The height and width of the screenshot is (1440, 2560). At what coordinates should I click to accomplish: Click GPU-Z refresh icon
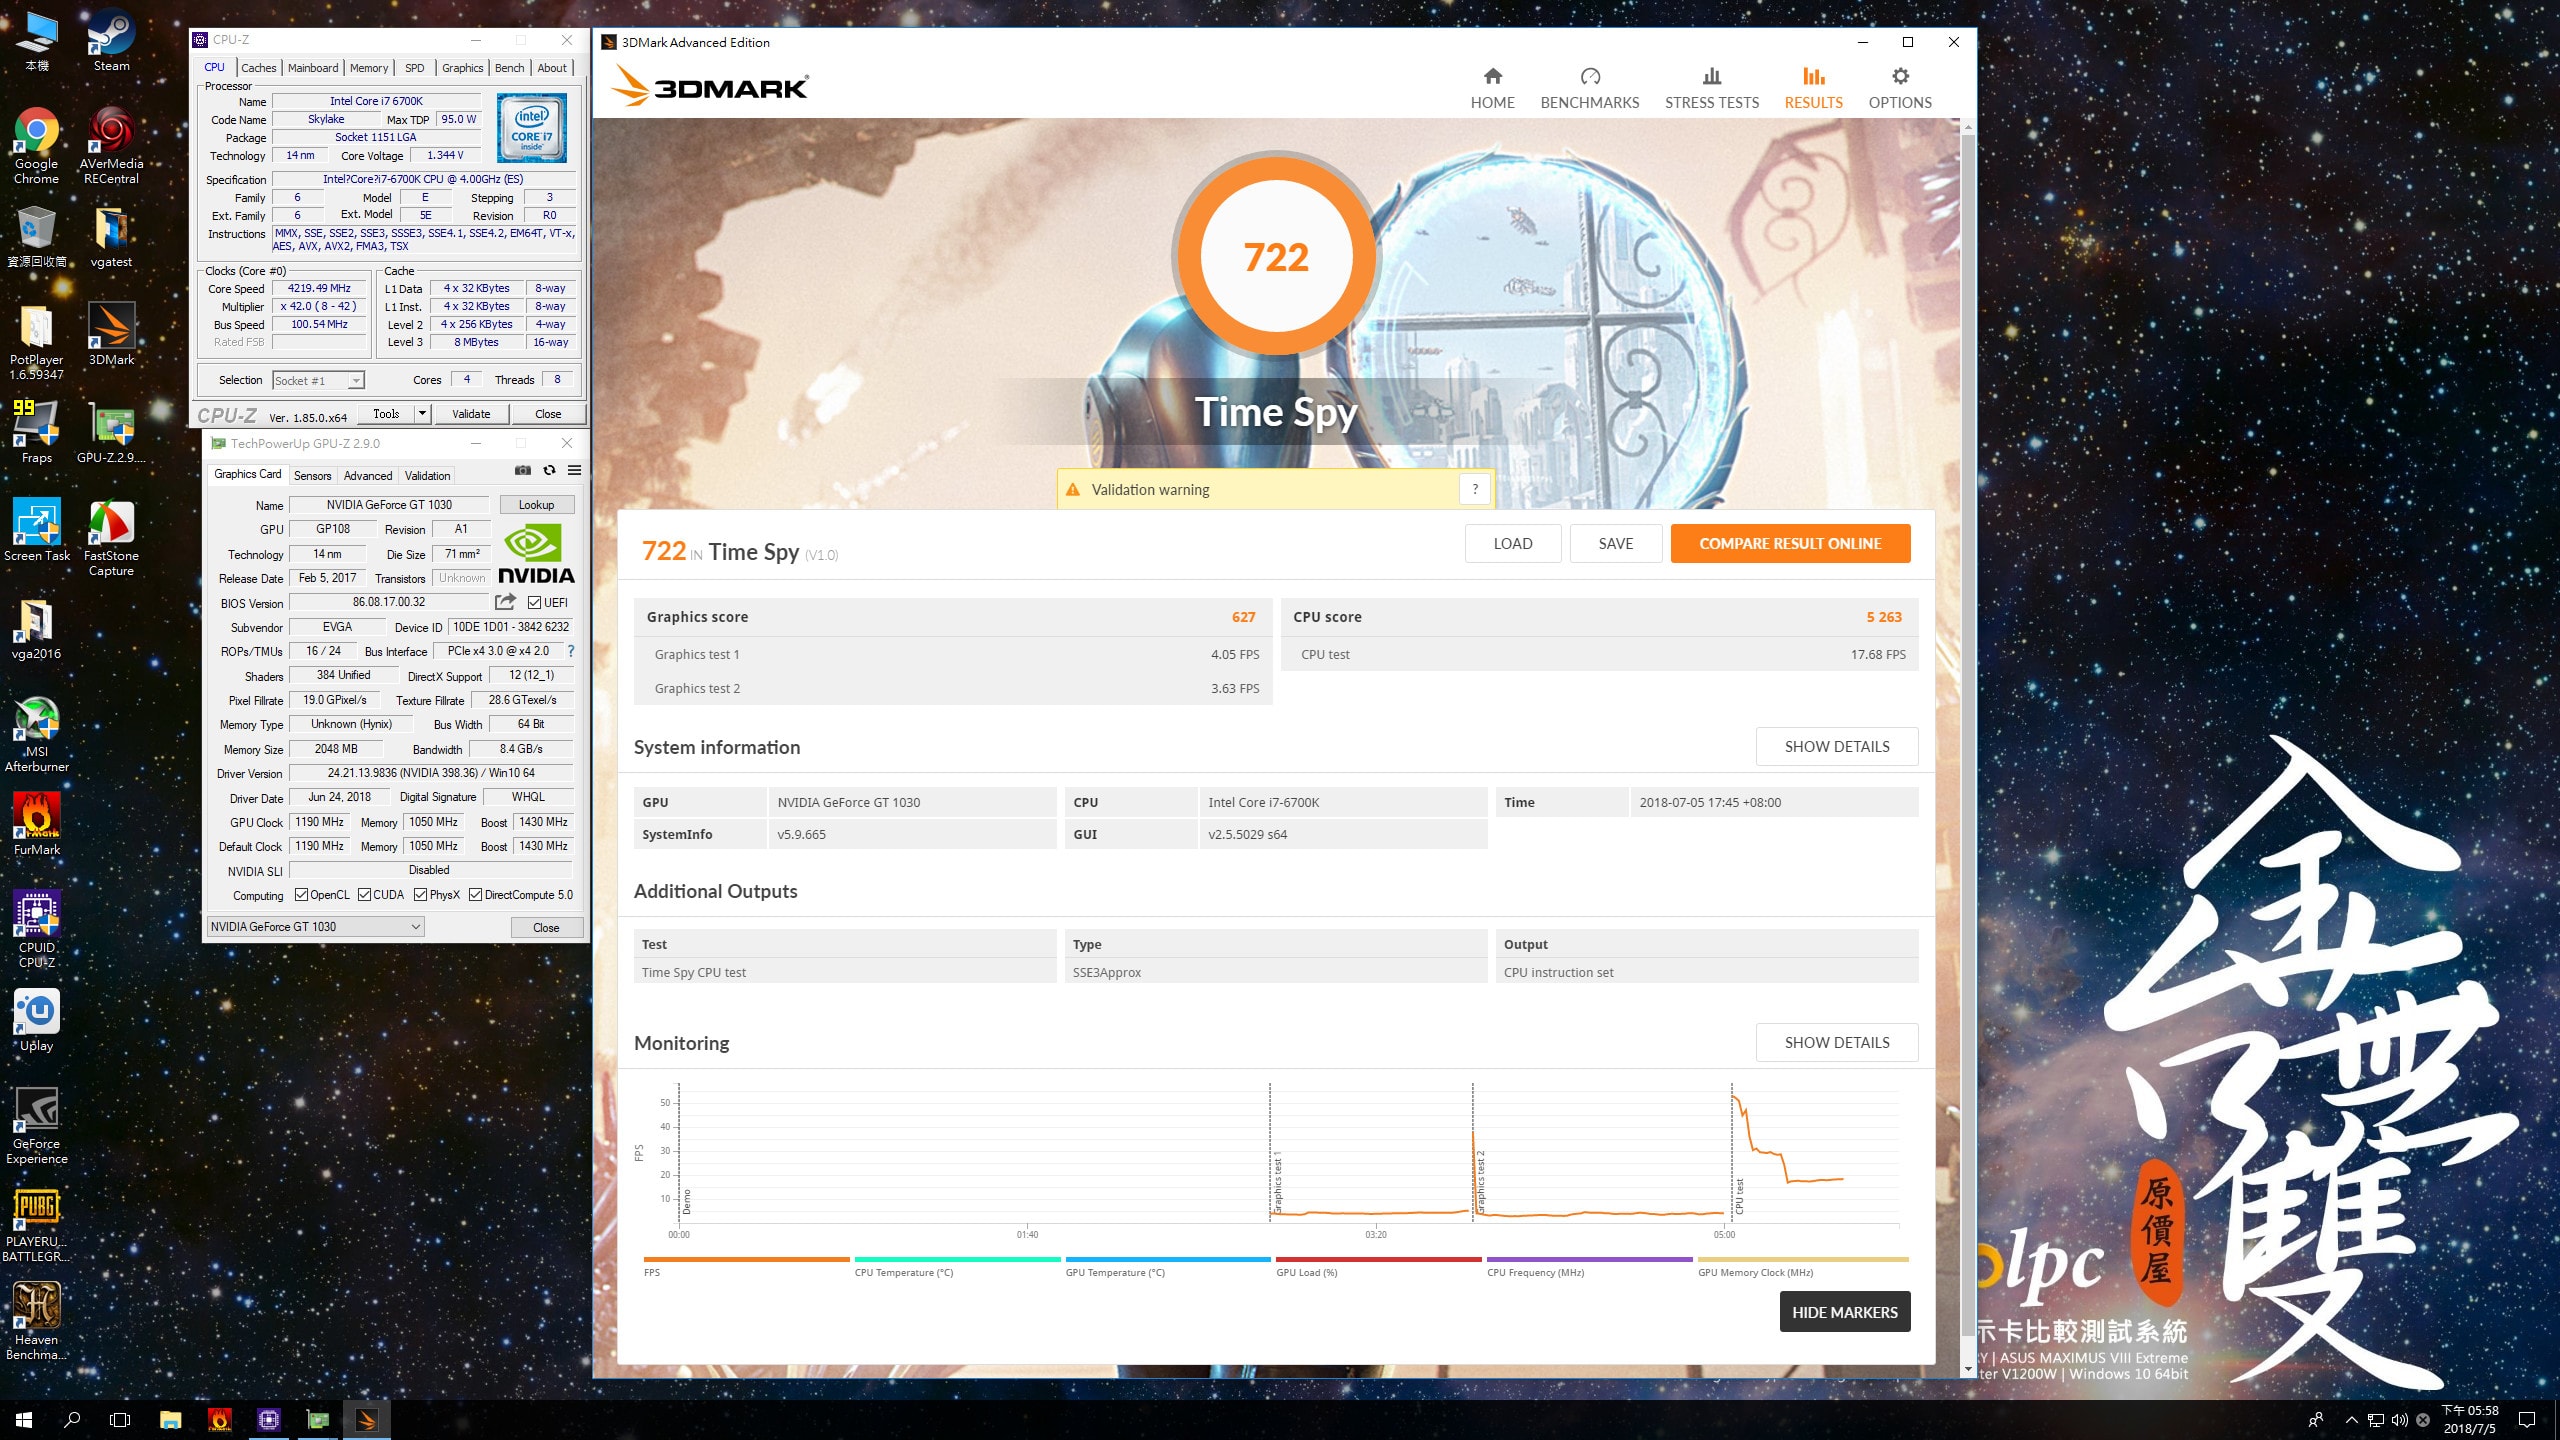tap(549, 470)
